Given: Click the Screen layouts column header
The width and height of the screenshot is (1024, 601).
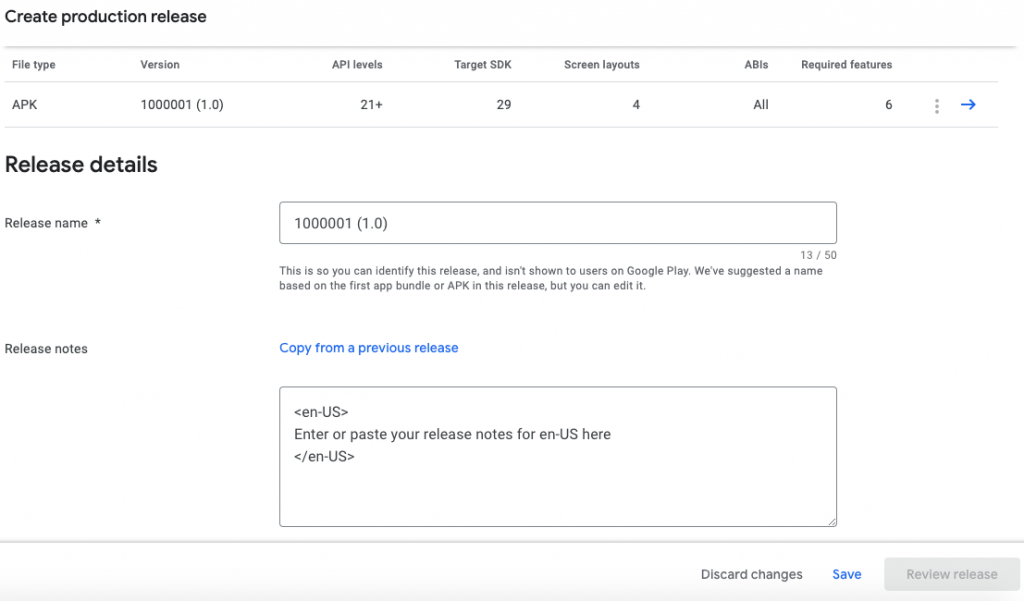Looking at the screenshot, I should pos(601,65).
